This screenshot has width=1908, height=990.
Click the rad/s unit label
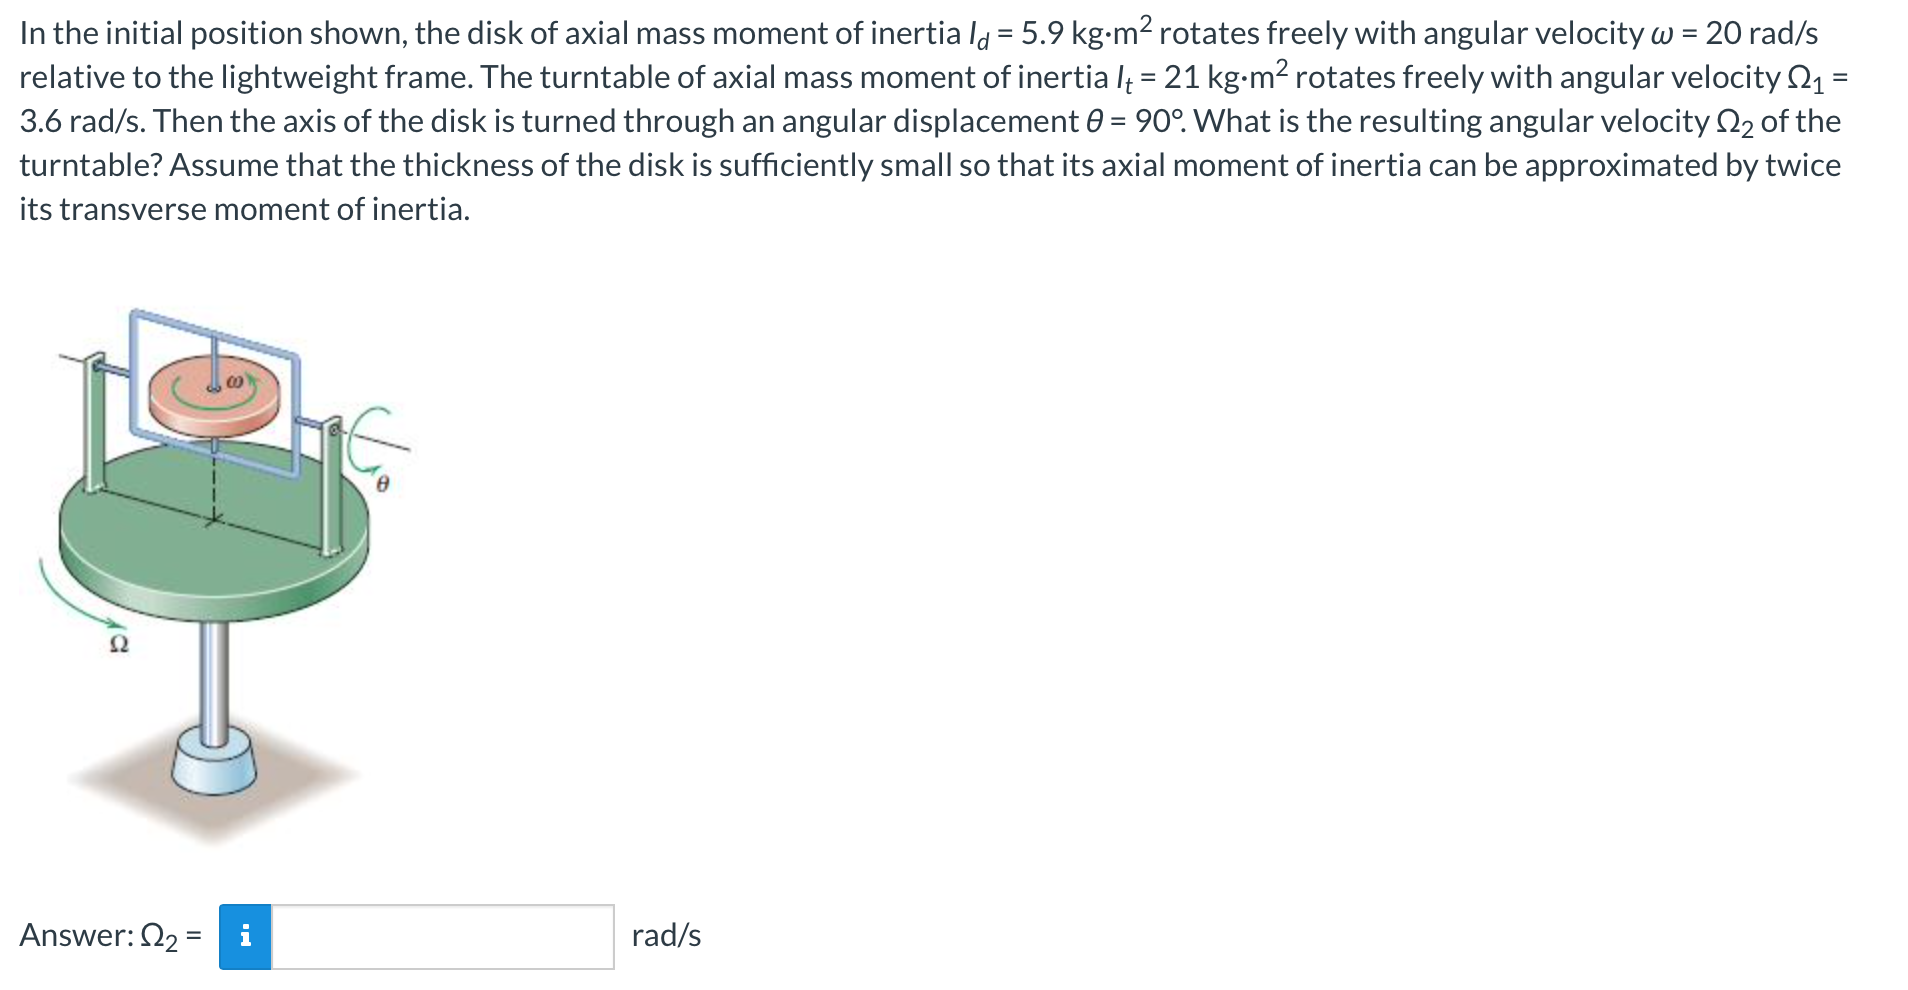[x=666, y=936]
